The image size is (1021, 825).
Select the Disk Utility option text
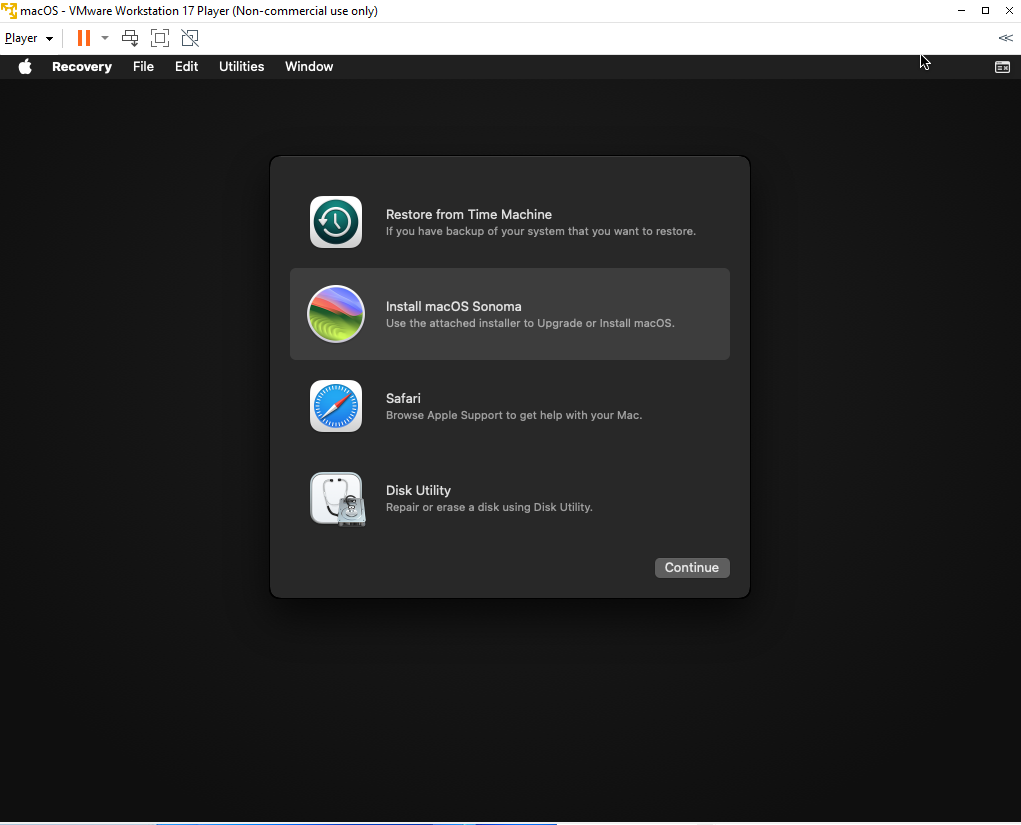418,490
